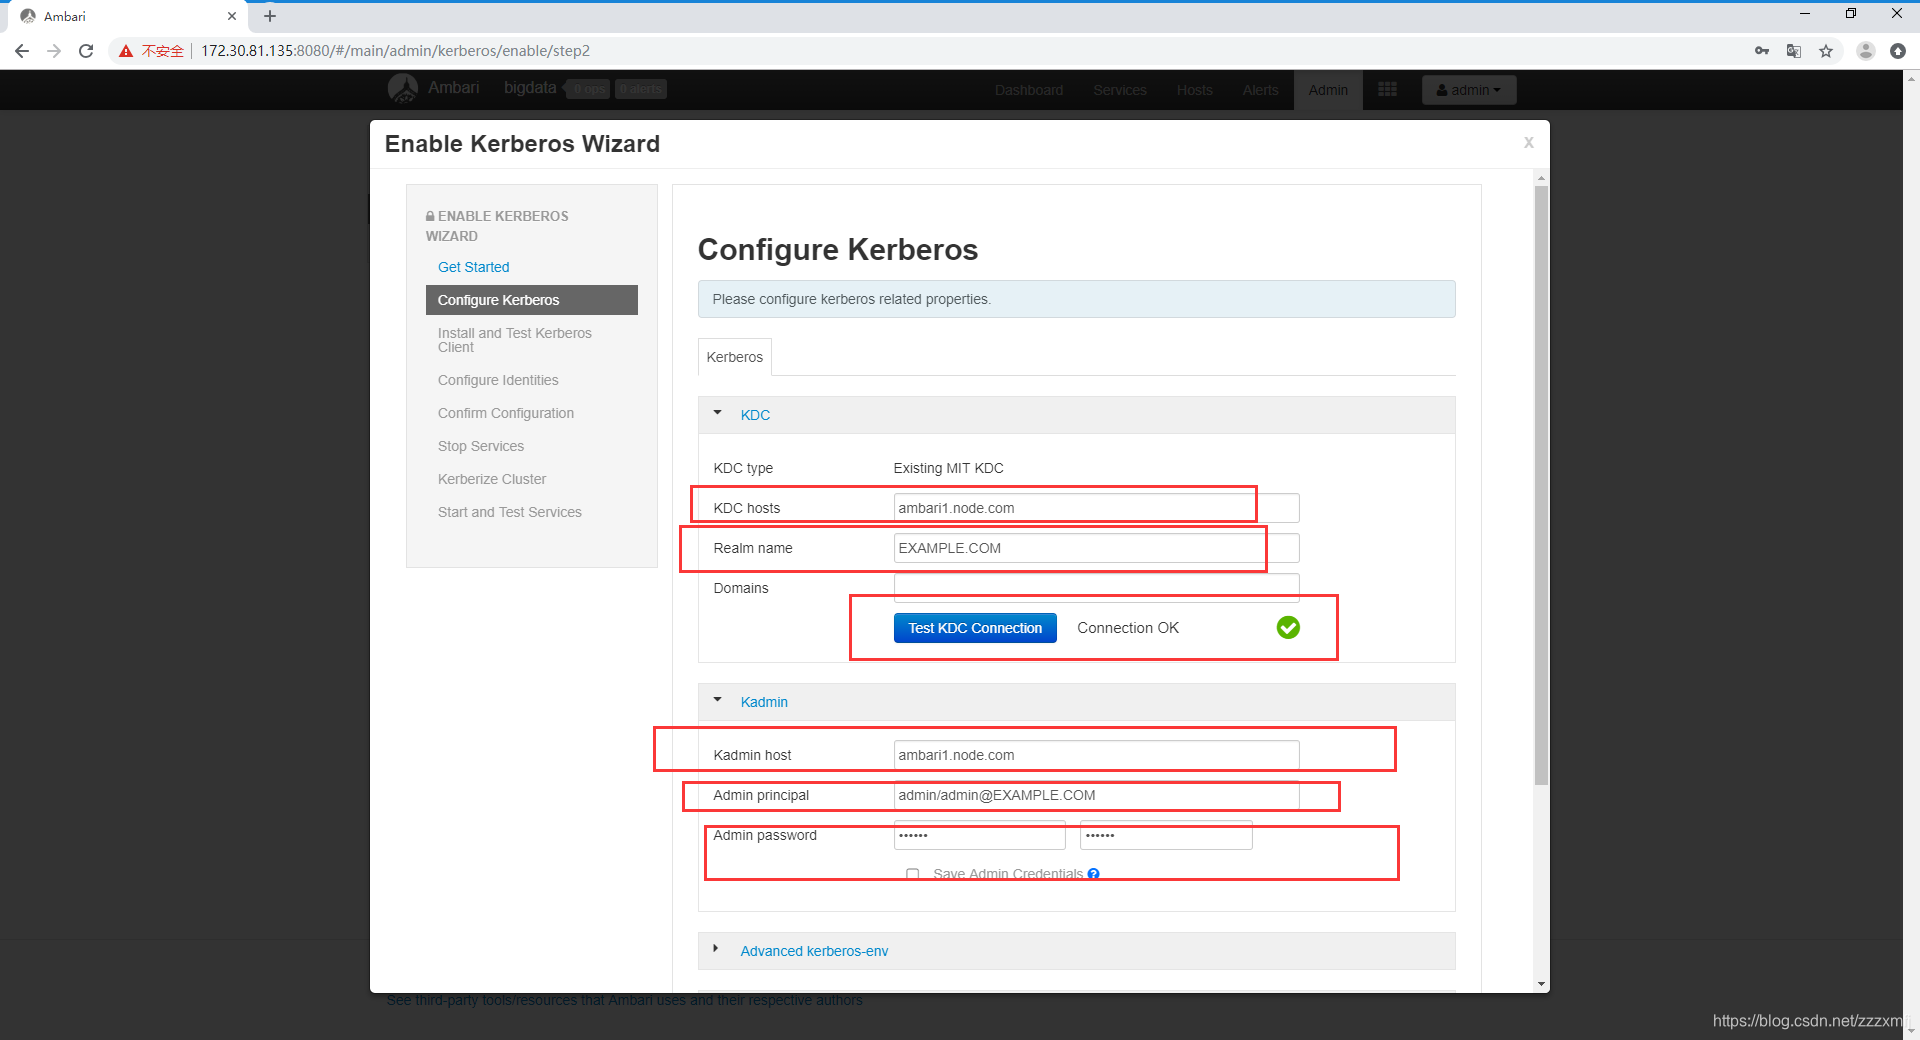This screenshot has height=1040, width=1920.
Task: Click the help icon beside Save Admin Credentials
Action: pyautogui.click(x=1093, y=874)
